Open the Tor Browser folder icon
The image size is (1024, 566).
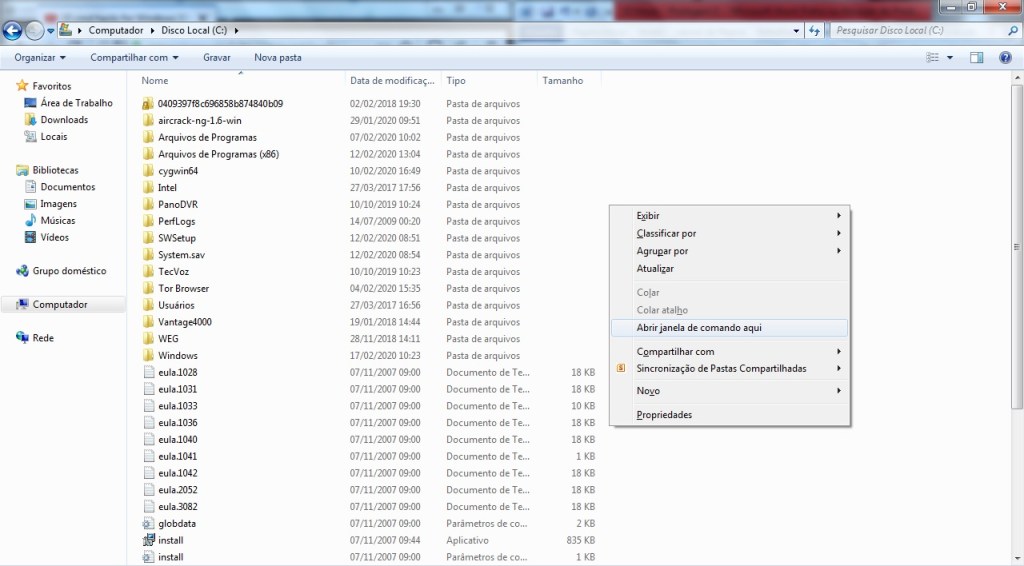pyautogui.click(x=147, y=288)
